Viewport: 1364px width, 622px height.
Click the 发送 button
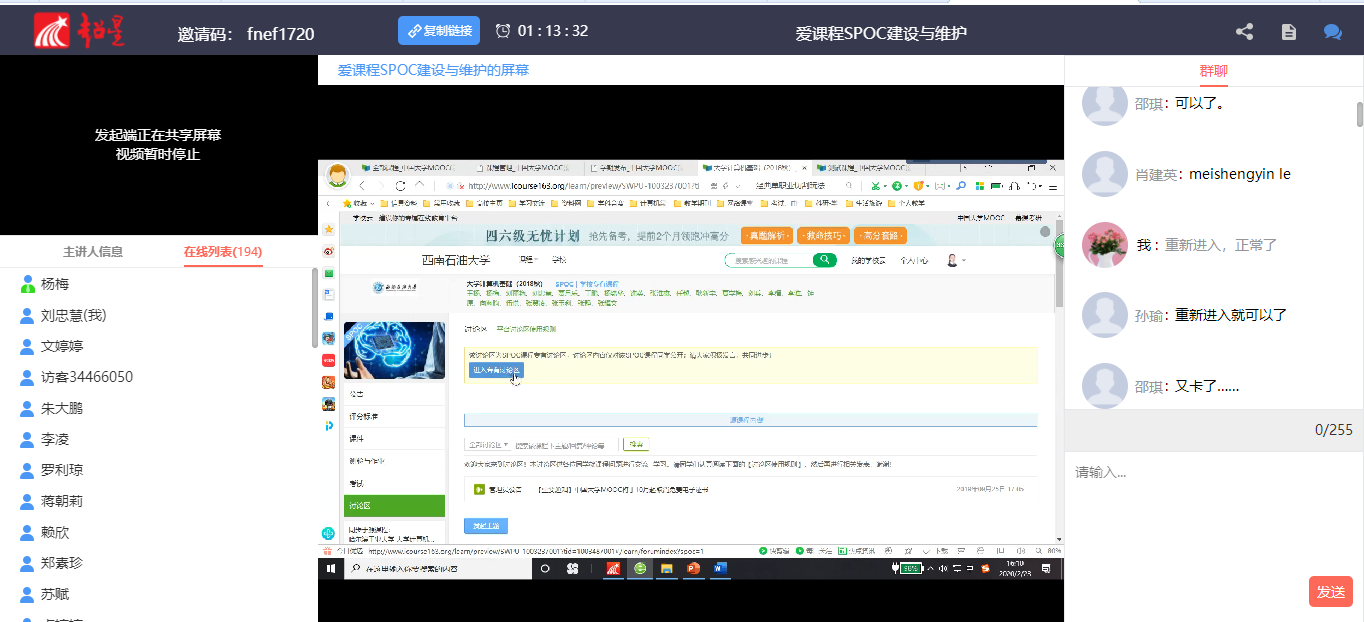tap(1330, 592)
